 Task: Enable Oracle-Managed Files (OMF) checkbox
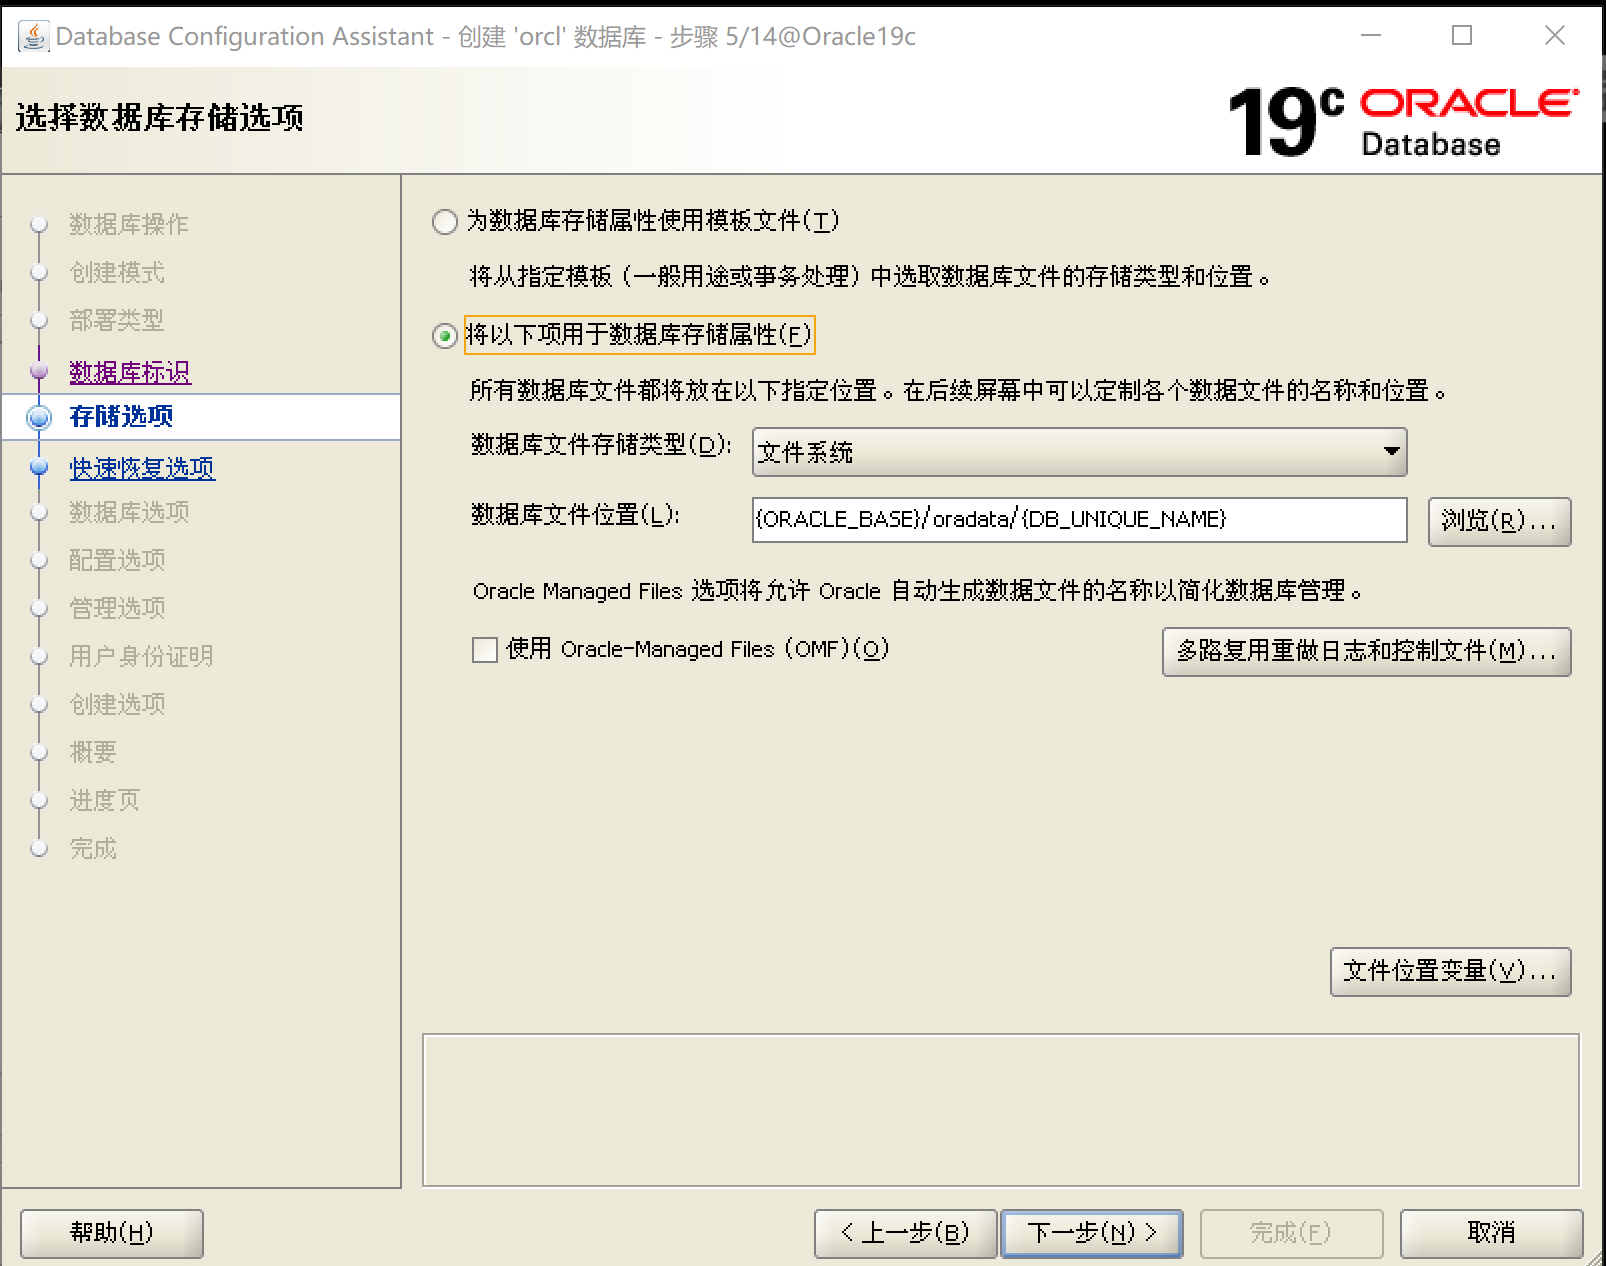pos(485,650)
